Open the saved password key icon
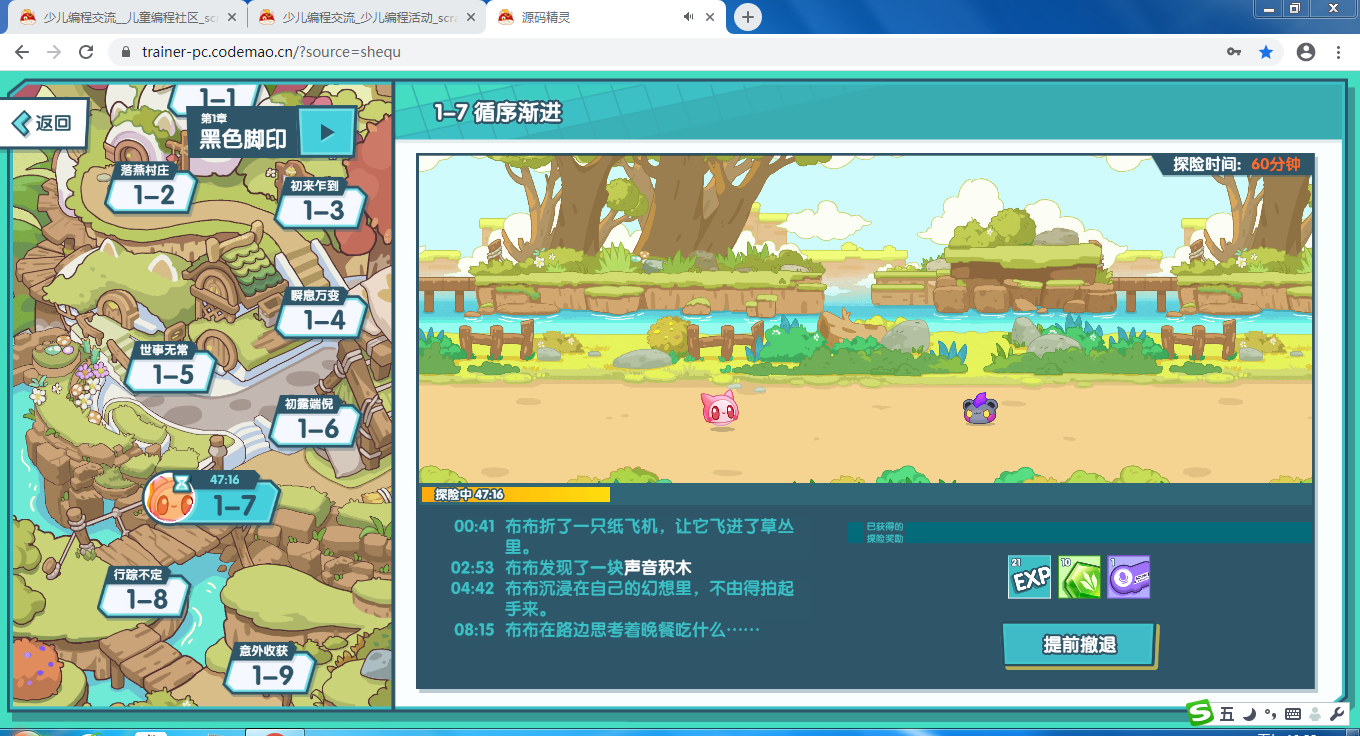The height and width of the screenshot is (736, 1360). click(x=1234, y=52)
